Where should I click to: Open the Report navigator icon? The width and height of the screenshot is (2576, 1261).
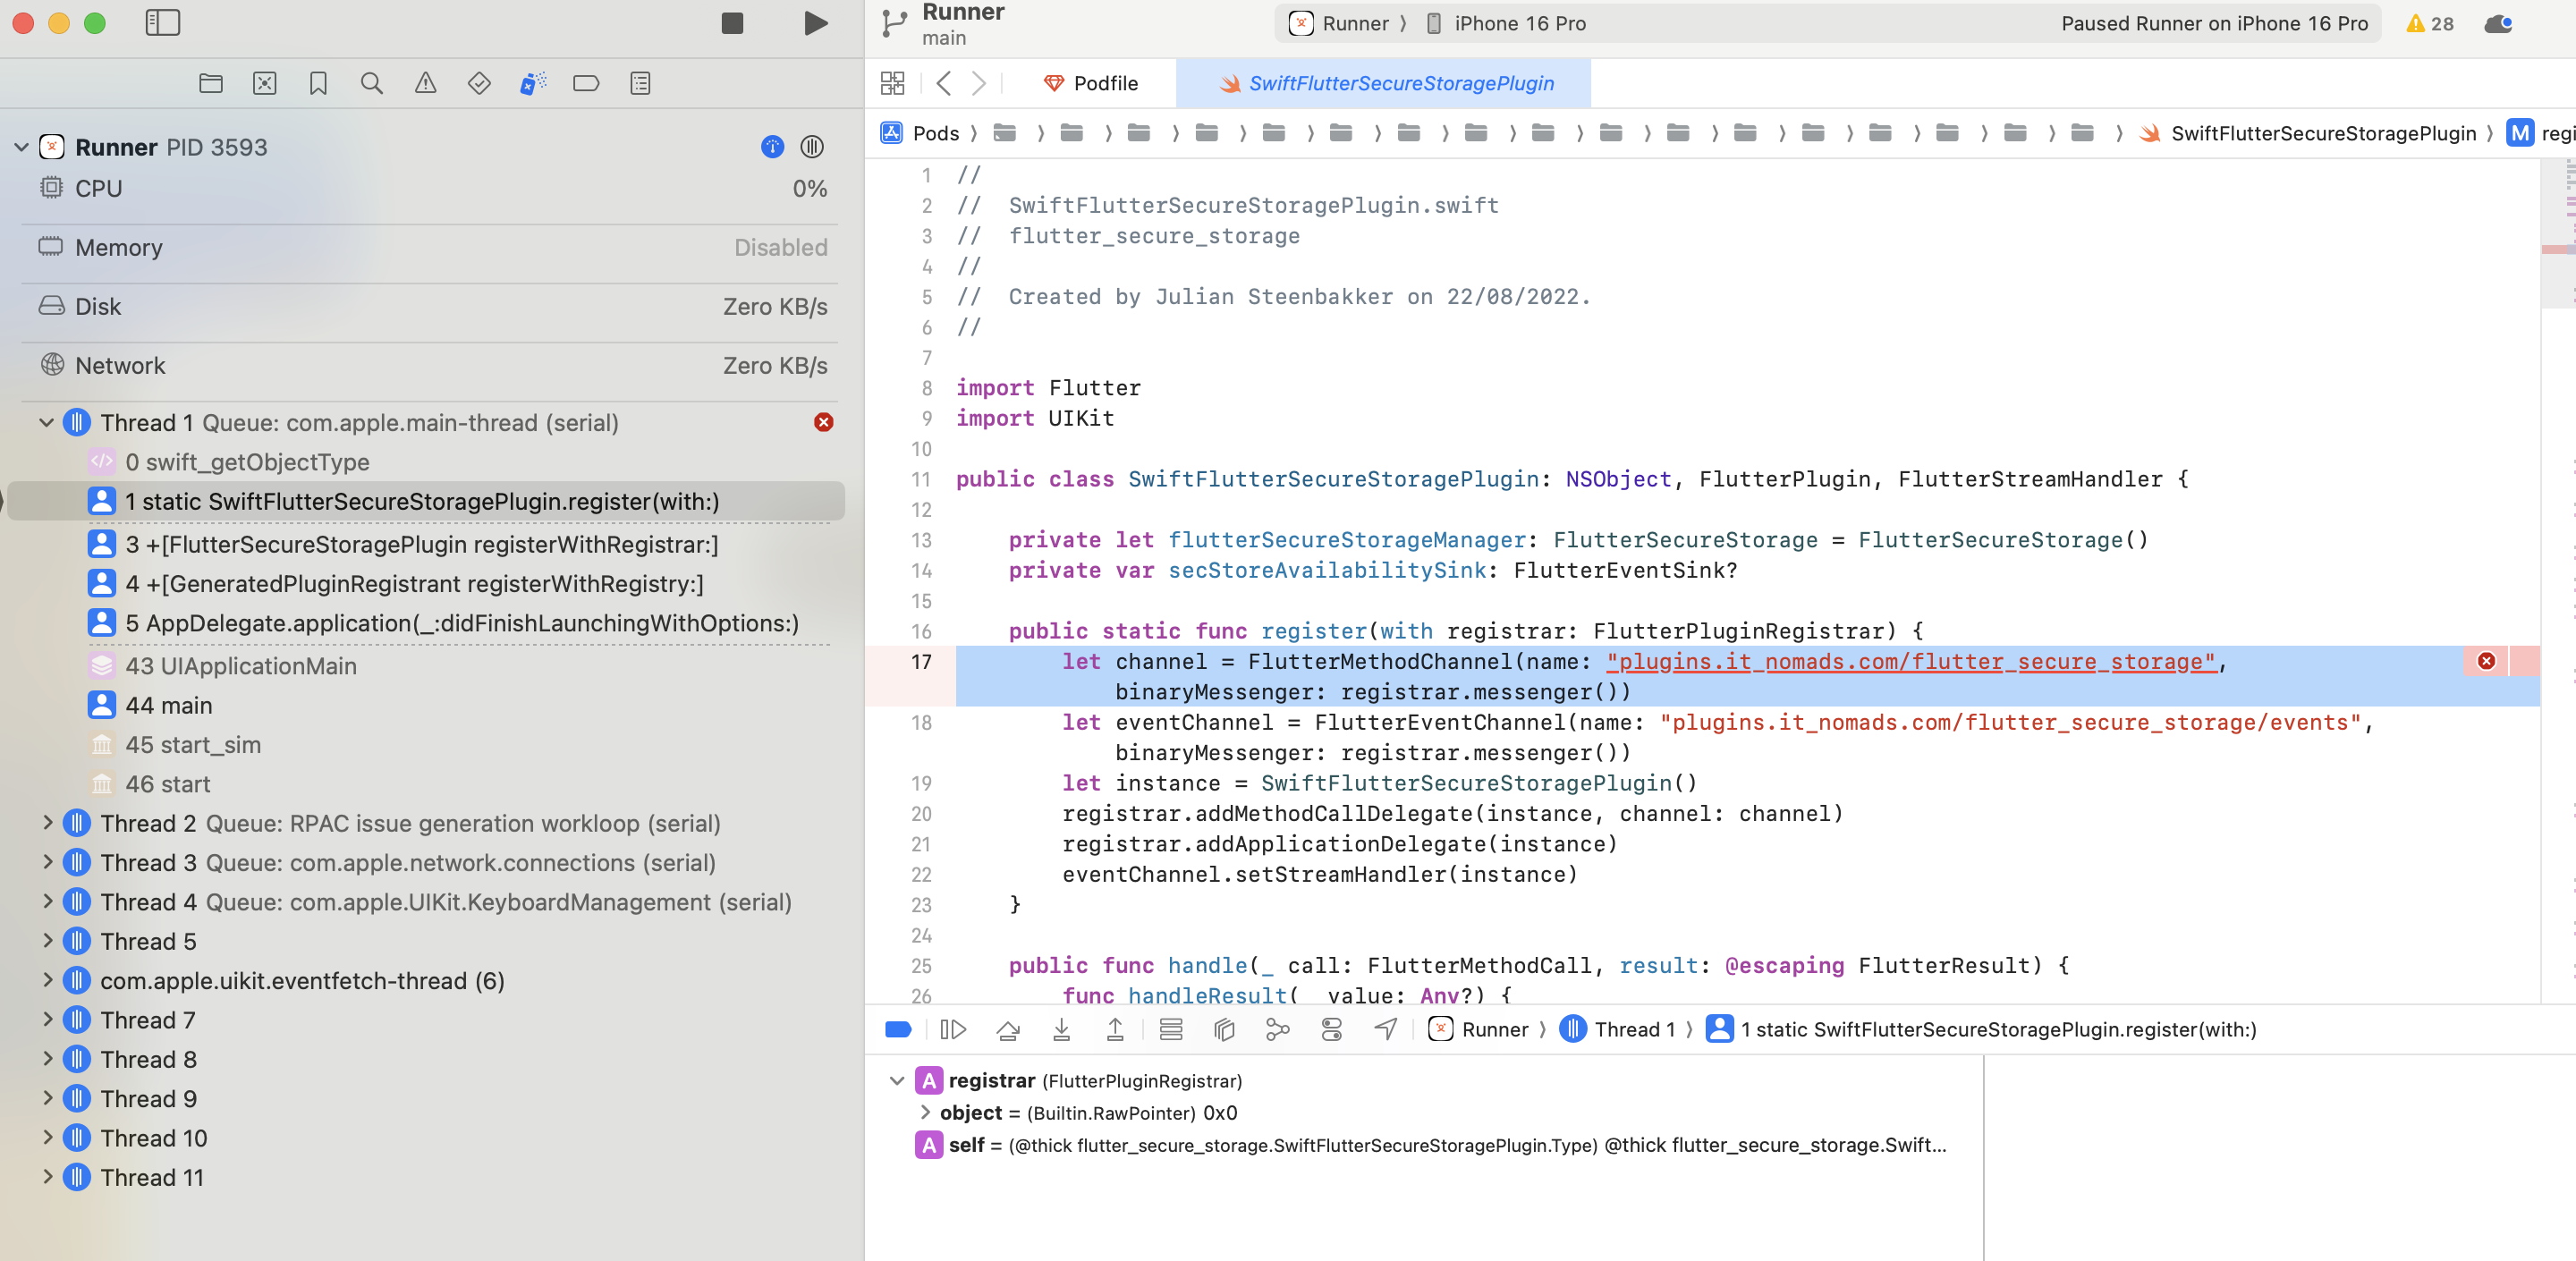click(640, 83)
